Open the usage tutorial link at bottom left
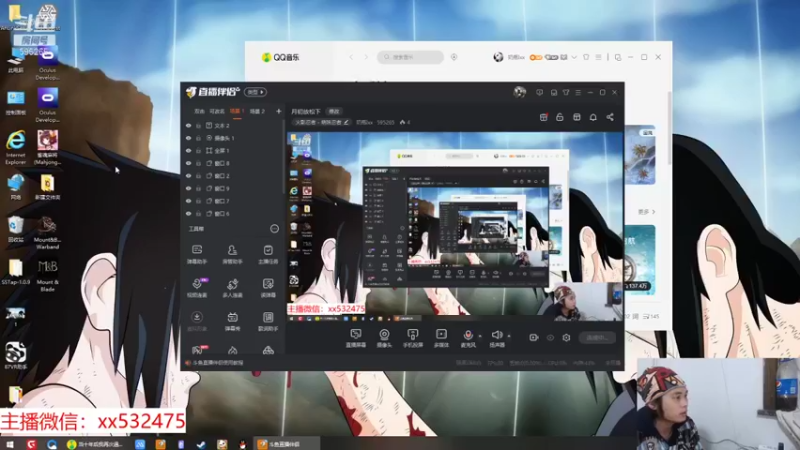 tap(218, 363)
